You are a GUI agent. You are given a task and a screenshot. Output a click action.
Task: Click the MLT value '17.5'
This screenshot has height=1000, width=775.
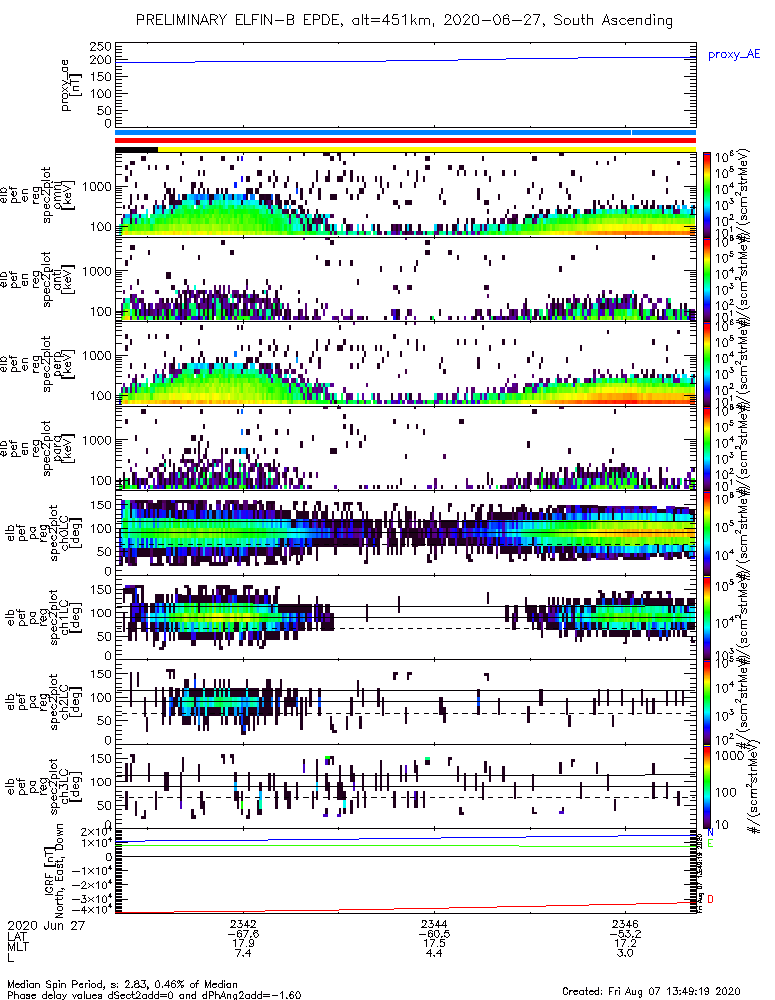coord(434,943)
